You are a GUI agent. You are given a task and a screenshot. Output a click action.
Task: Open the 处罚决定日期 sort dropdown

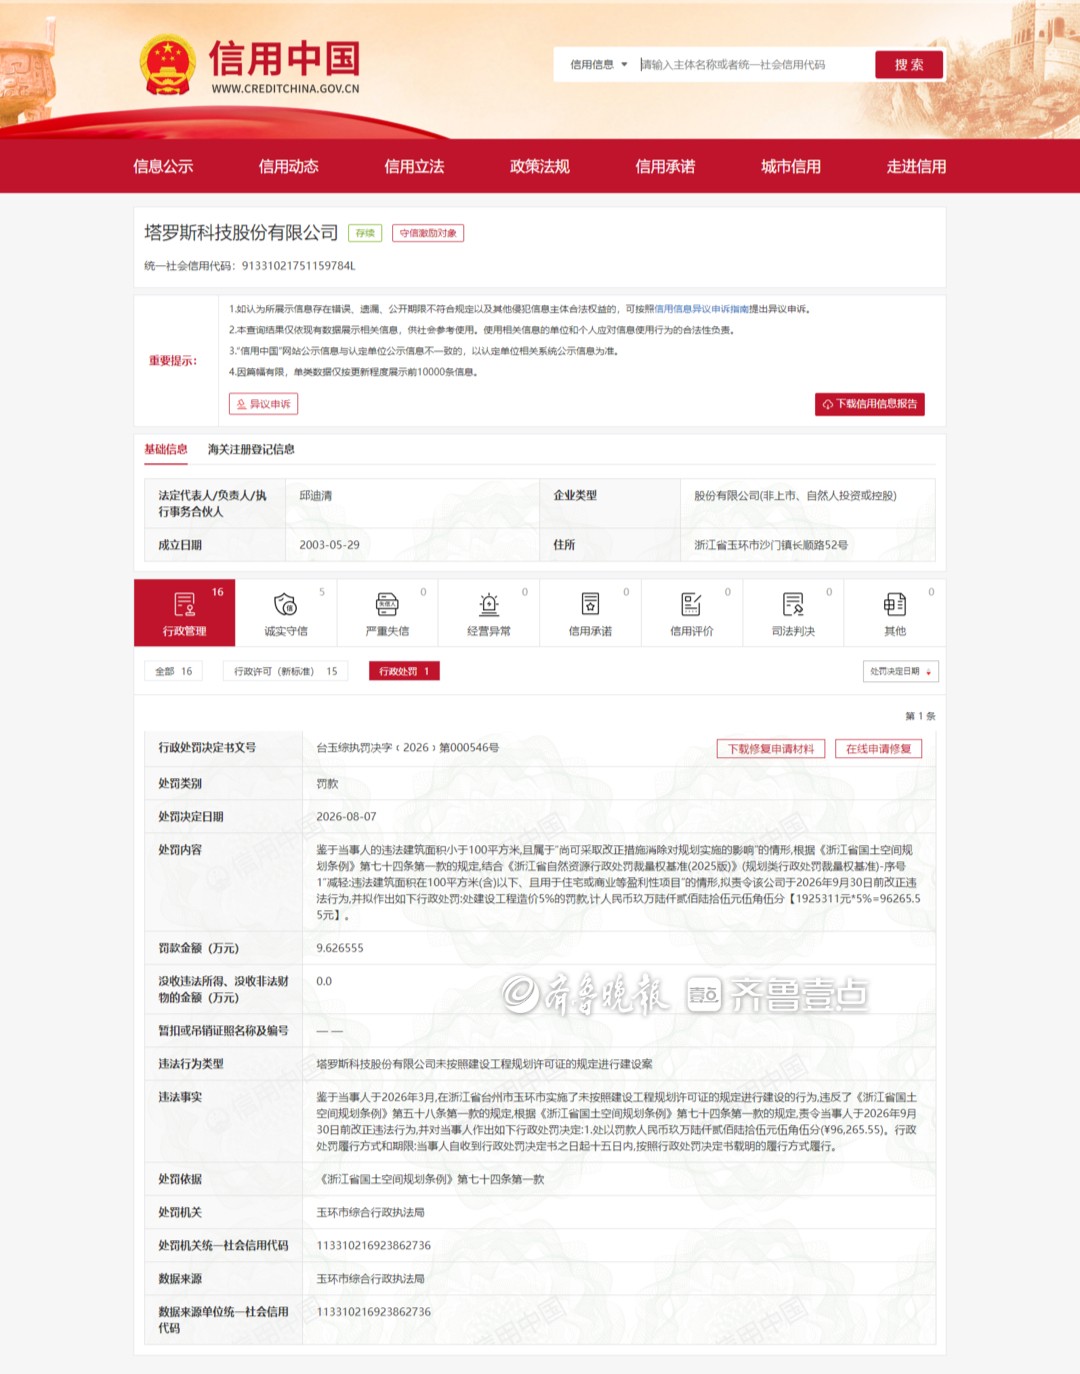(900, 671)
